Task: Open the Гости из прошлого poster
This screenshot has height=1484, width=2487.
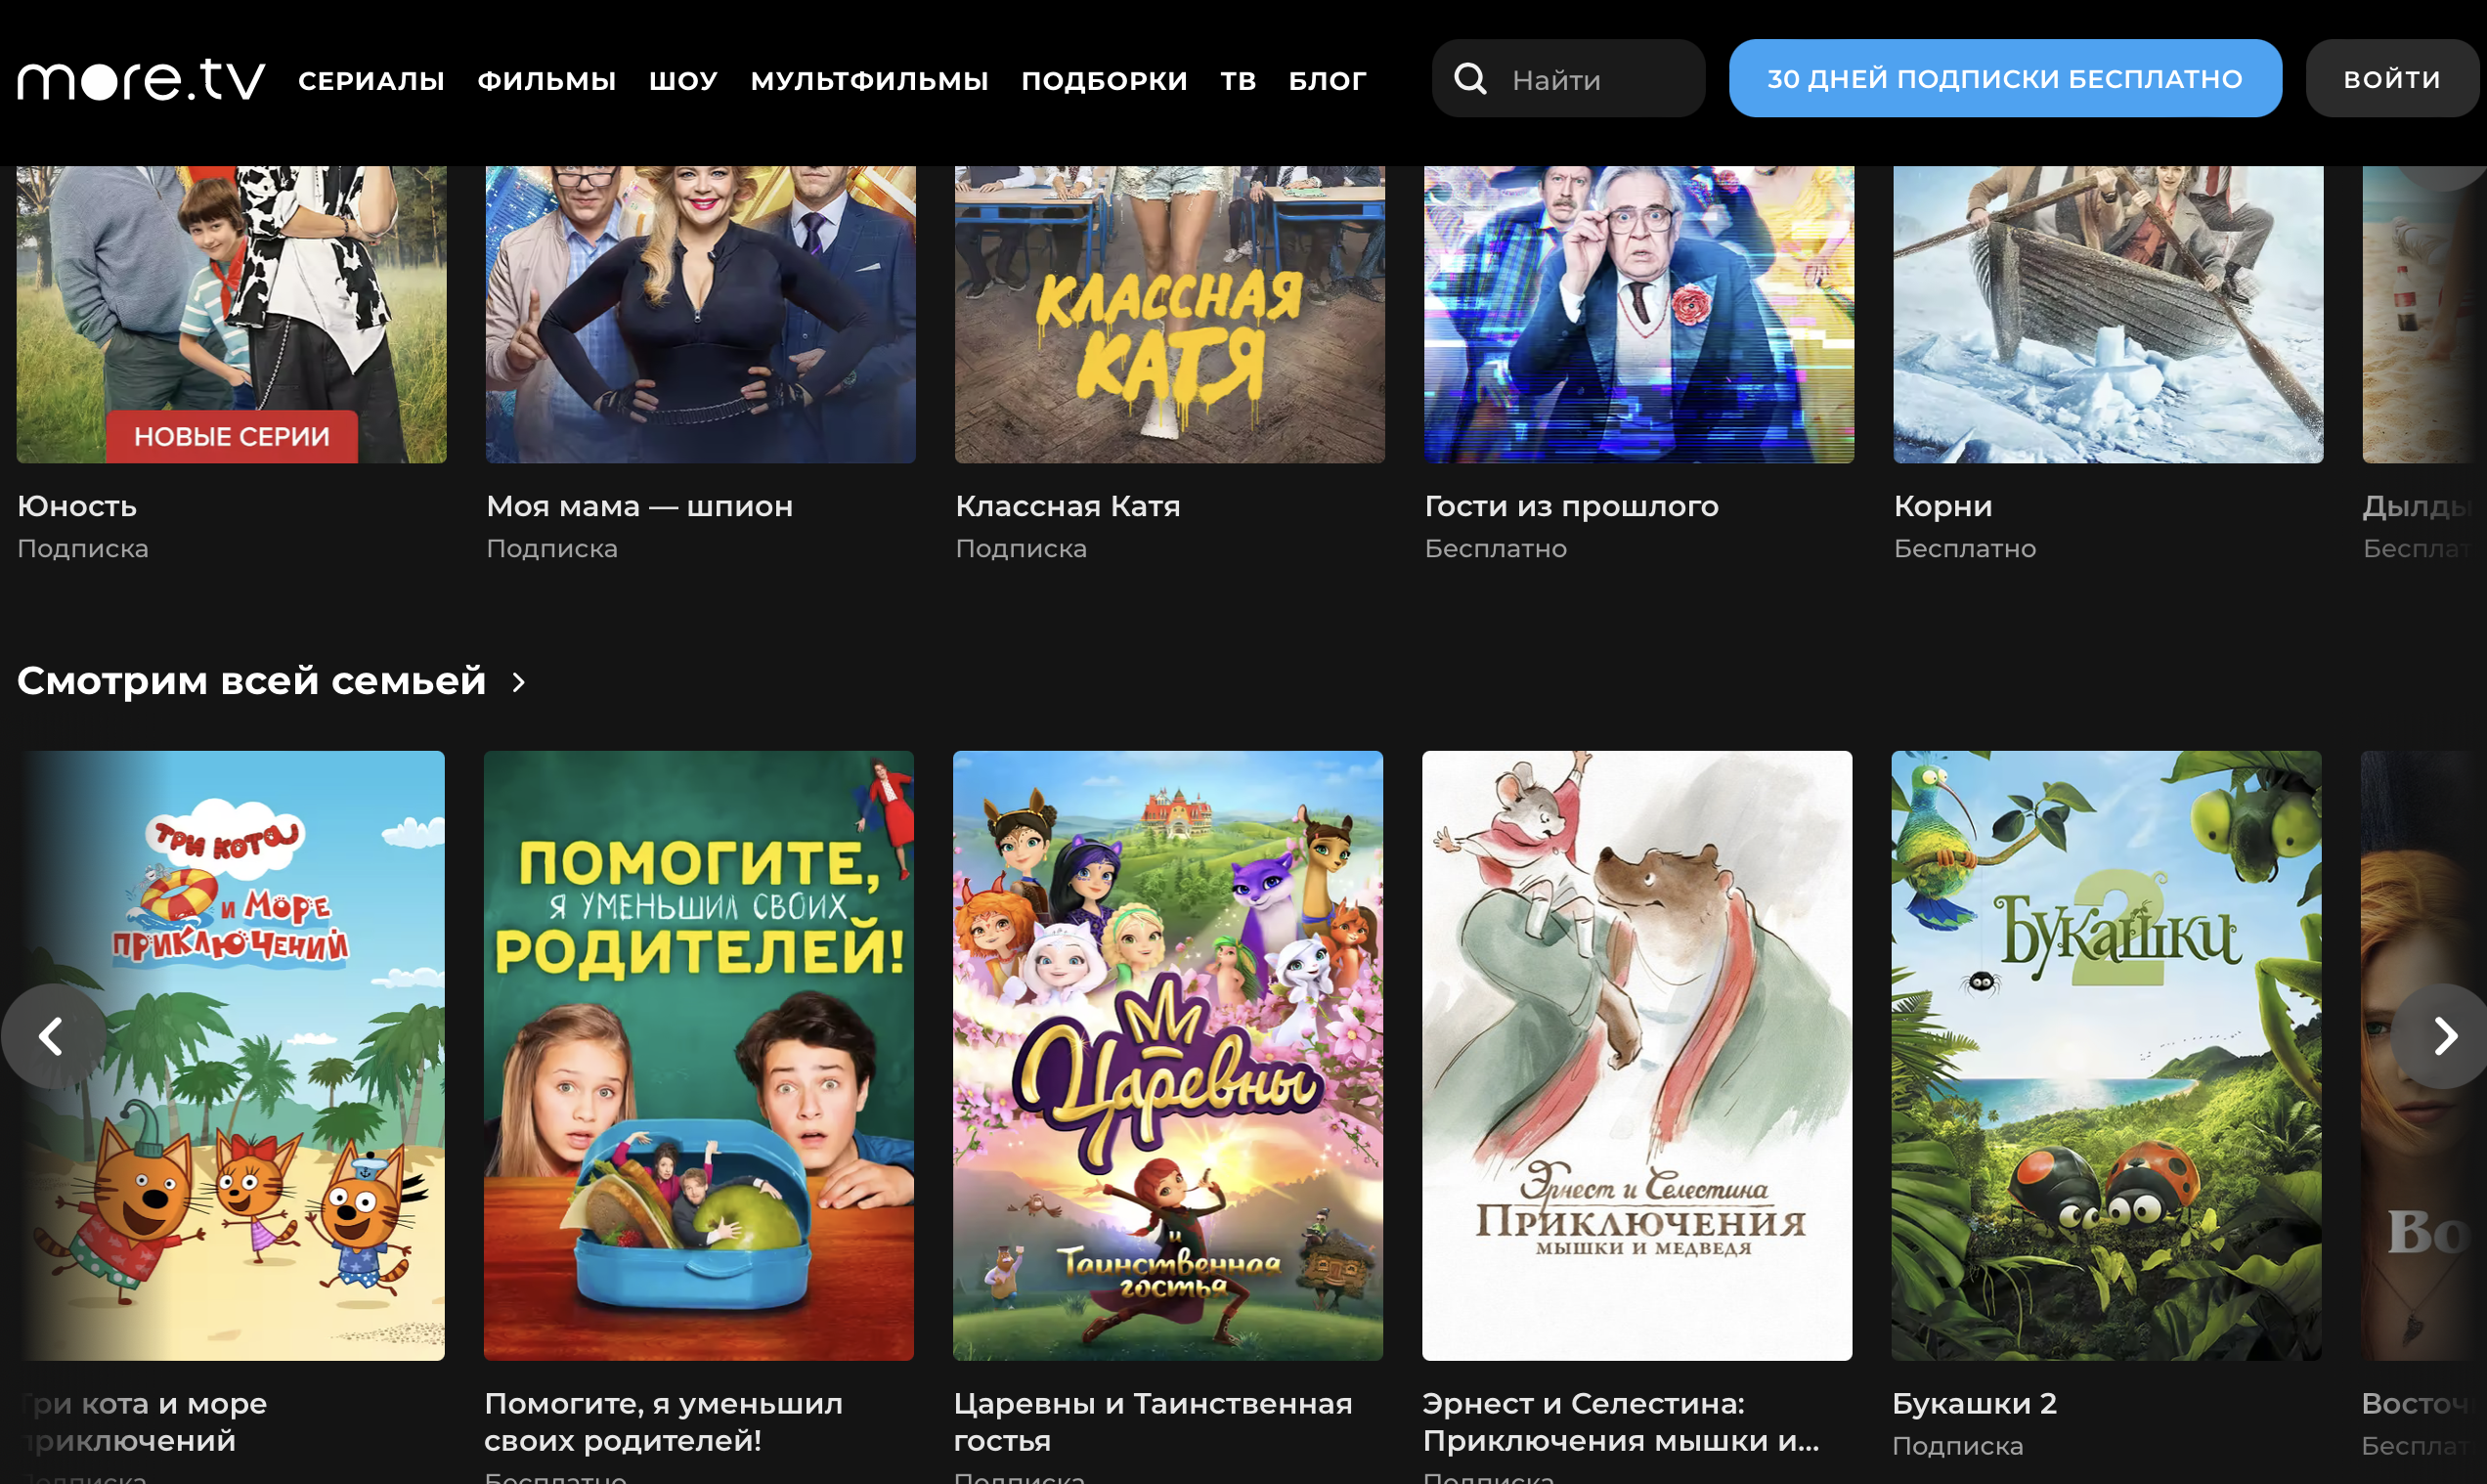Action: 1639,314
